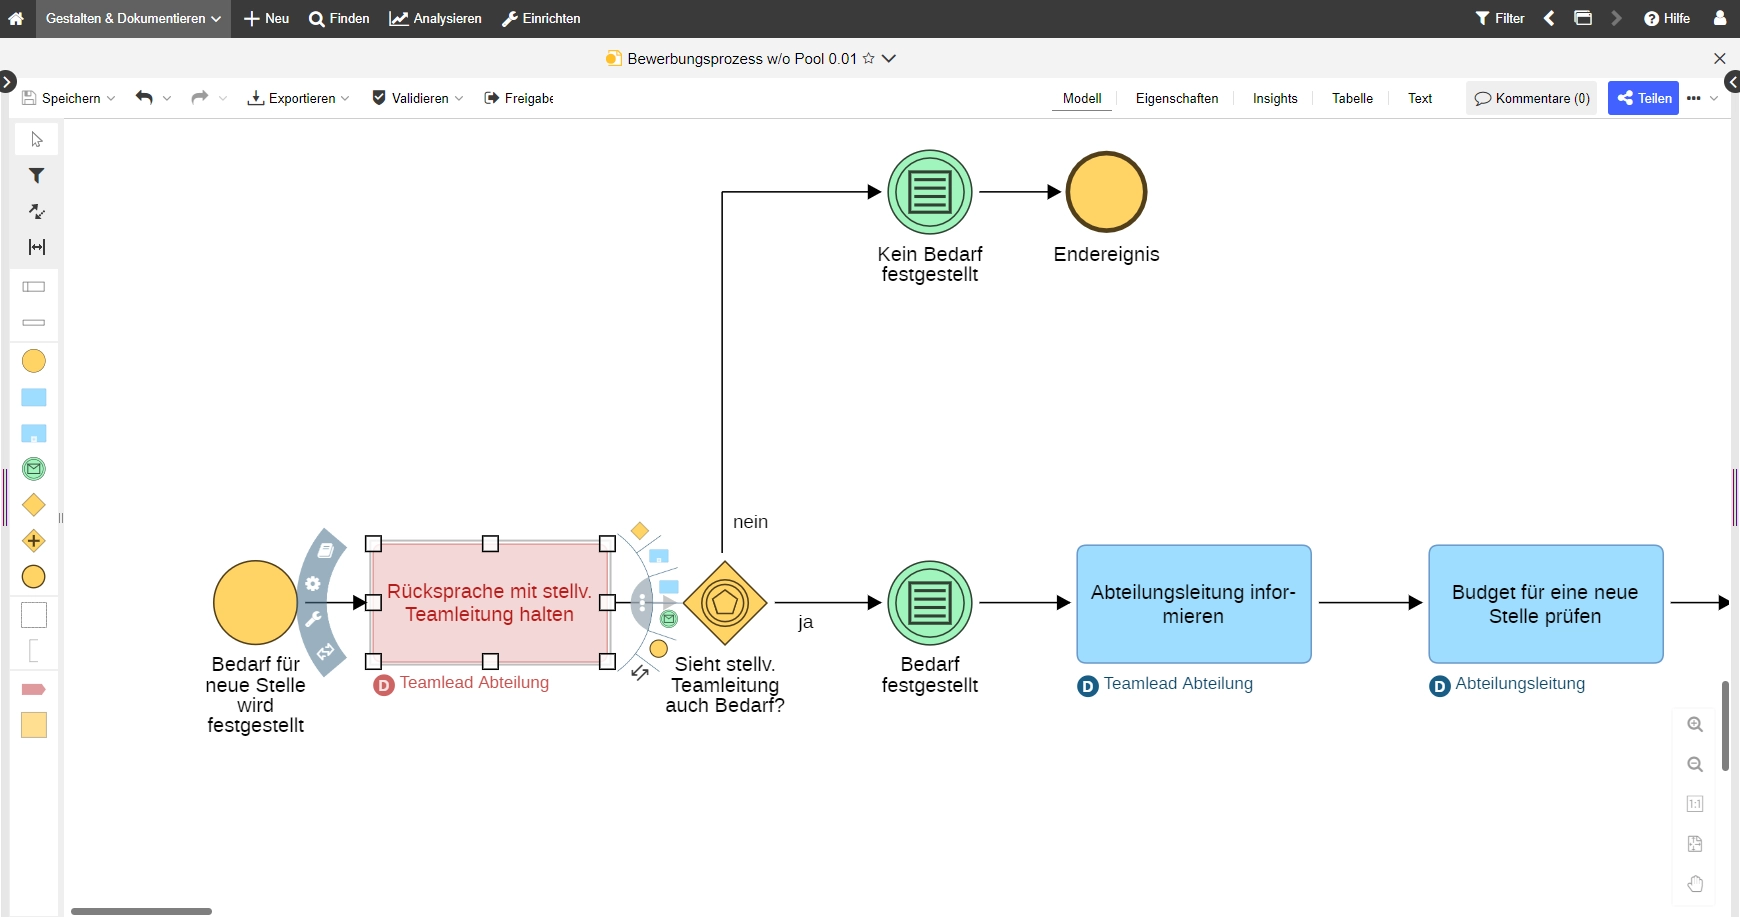This screenshot has width=1740, height=917.
Task: Click the blue Teilen button
Action: point(1643,98)
